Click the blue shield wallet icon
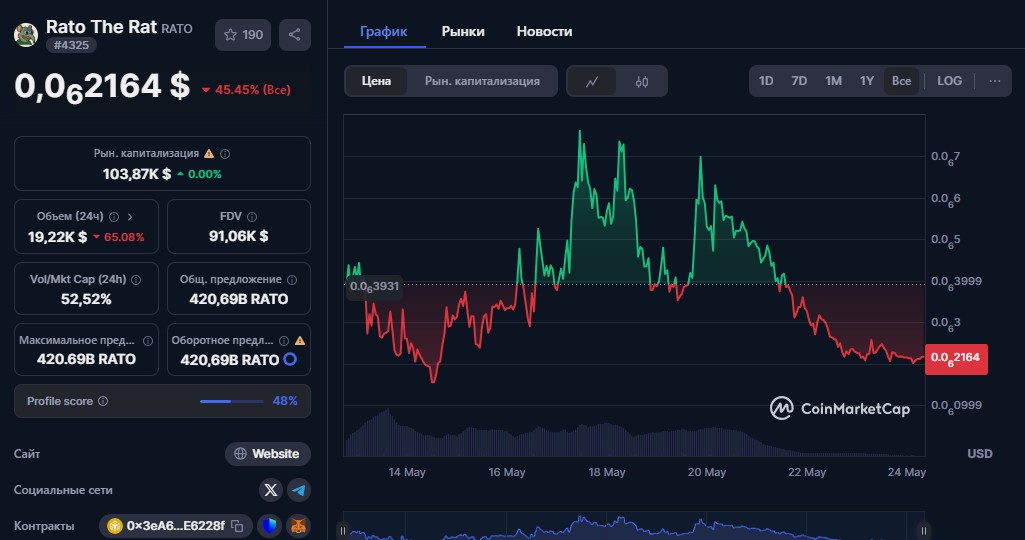1025x540 pixels. click(x=270, y=526)
